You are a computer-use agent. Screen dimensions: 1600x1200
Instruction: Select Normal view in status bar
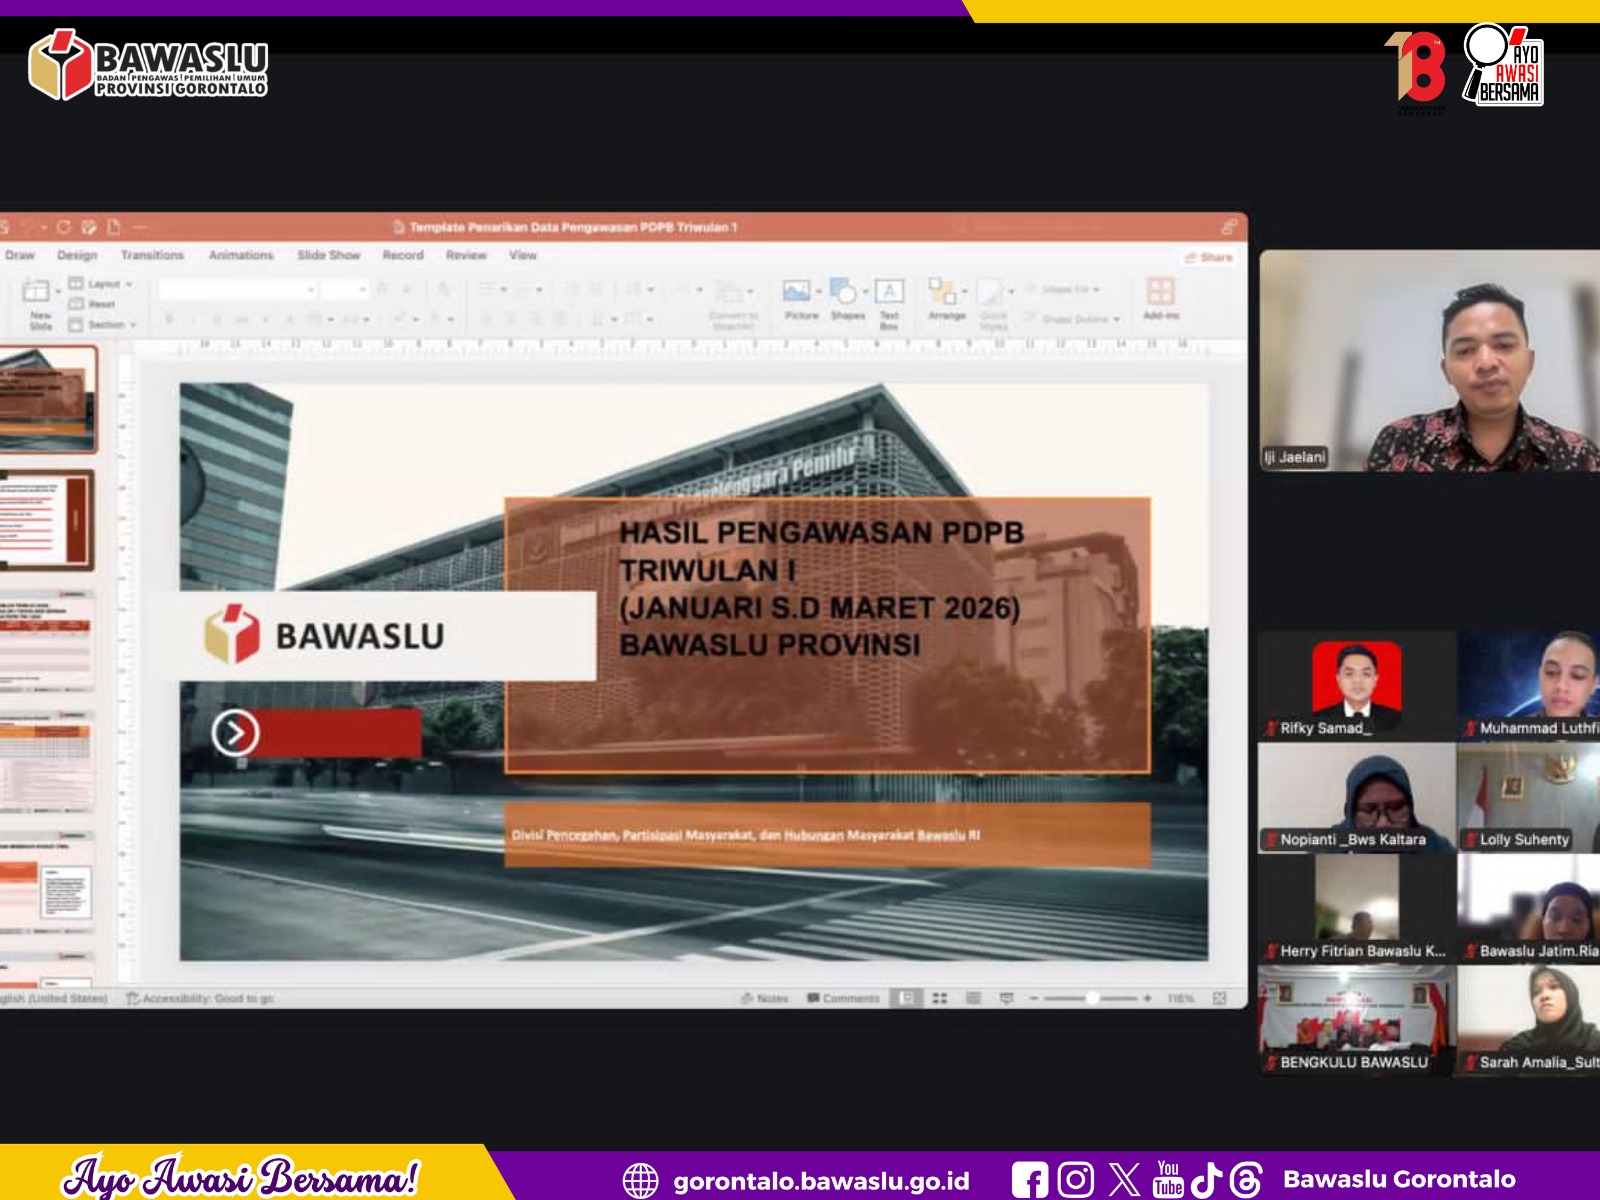point(907,998)
